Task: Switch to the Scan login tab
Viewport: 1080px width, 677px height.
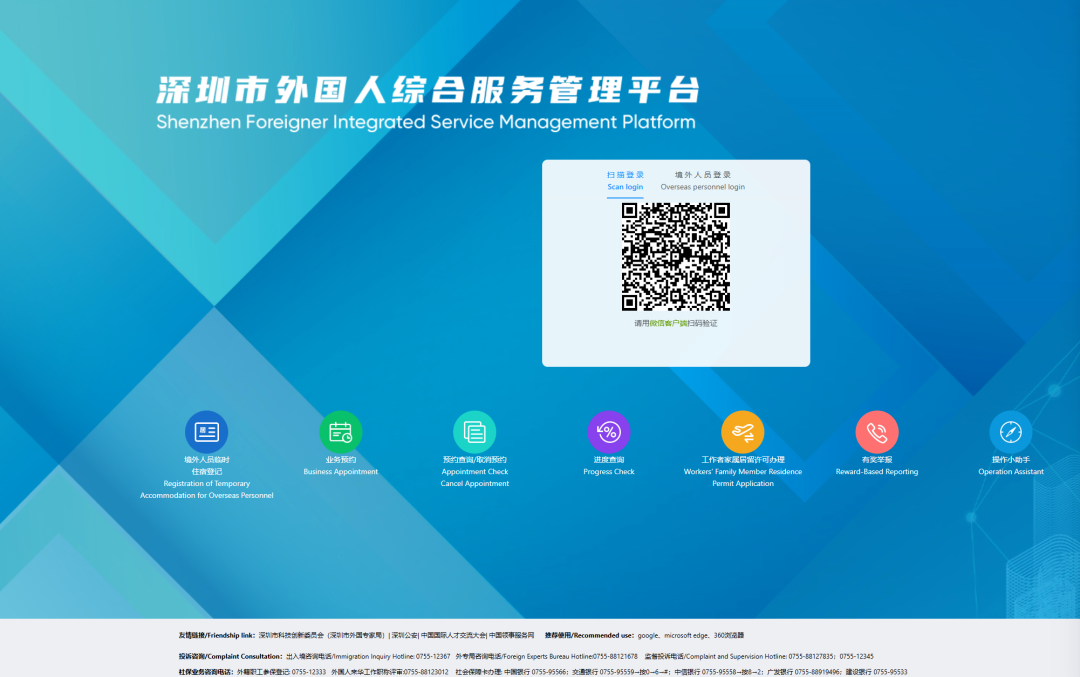Action: pos(625,181)
